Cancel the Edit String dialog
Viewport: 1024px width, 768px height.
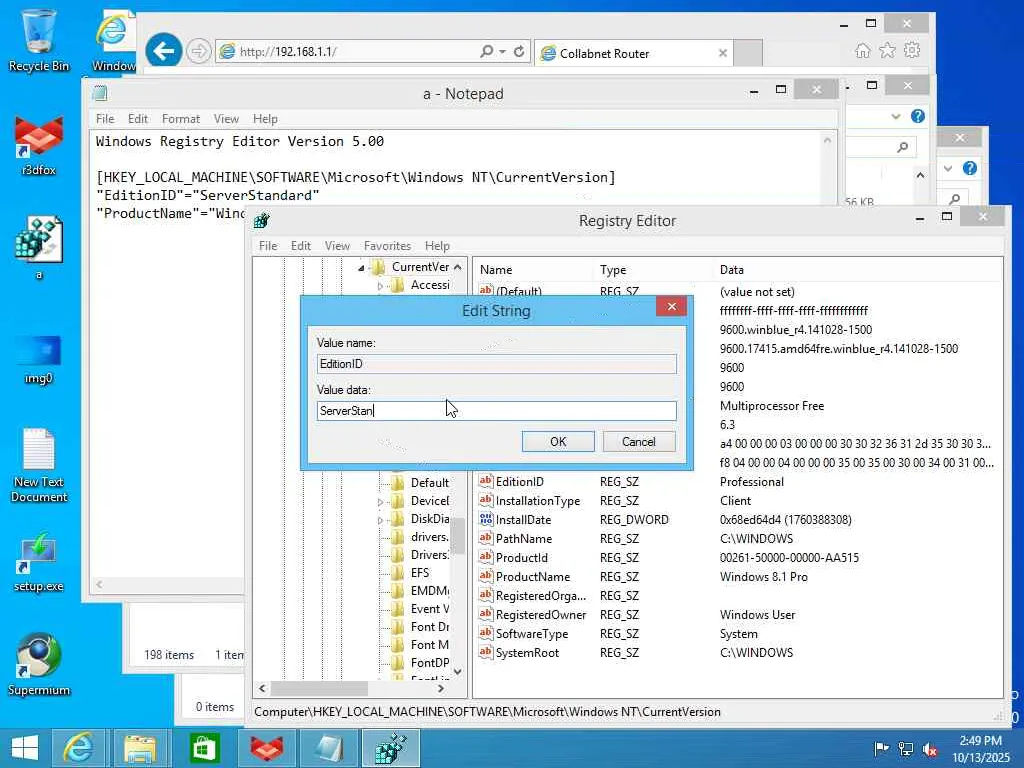pyautogui.click(x=638, y=441)
